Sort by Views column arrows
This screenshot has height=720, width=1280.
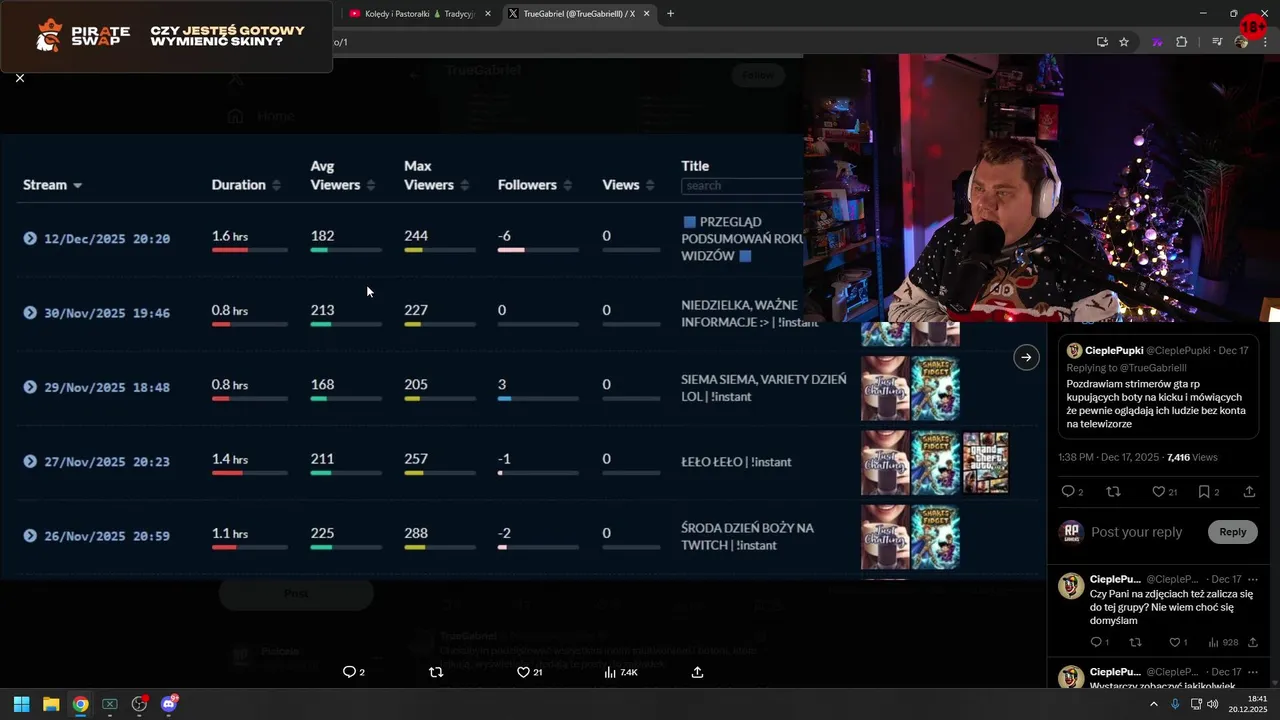[650, 185]
